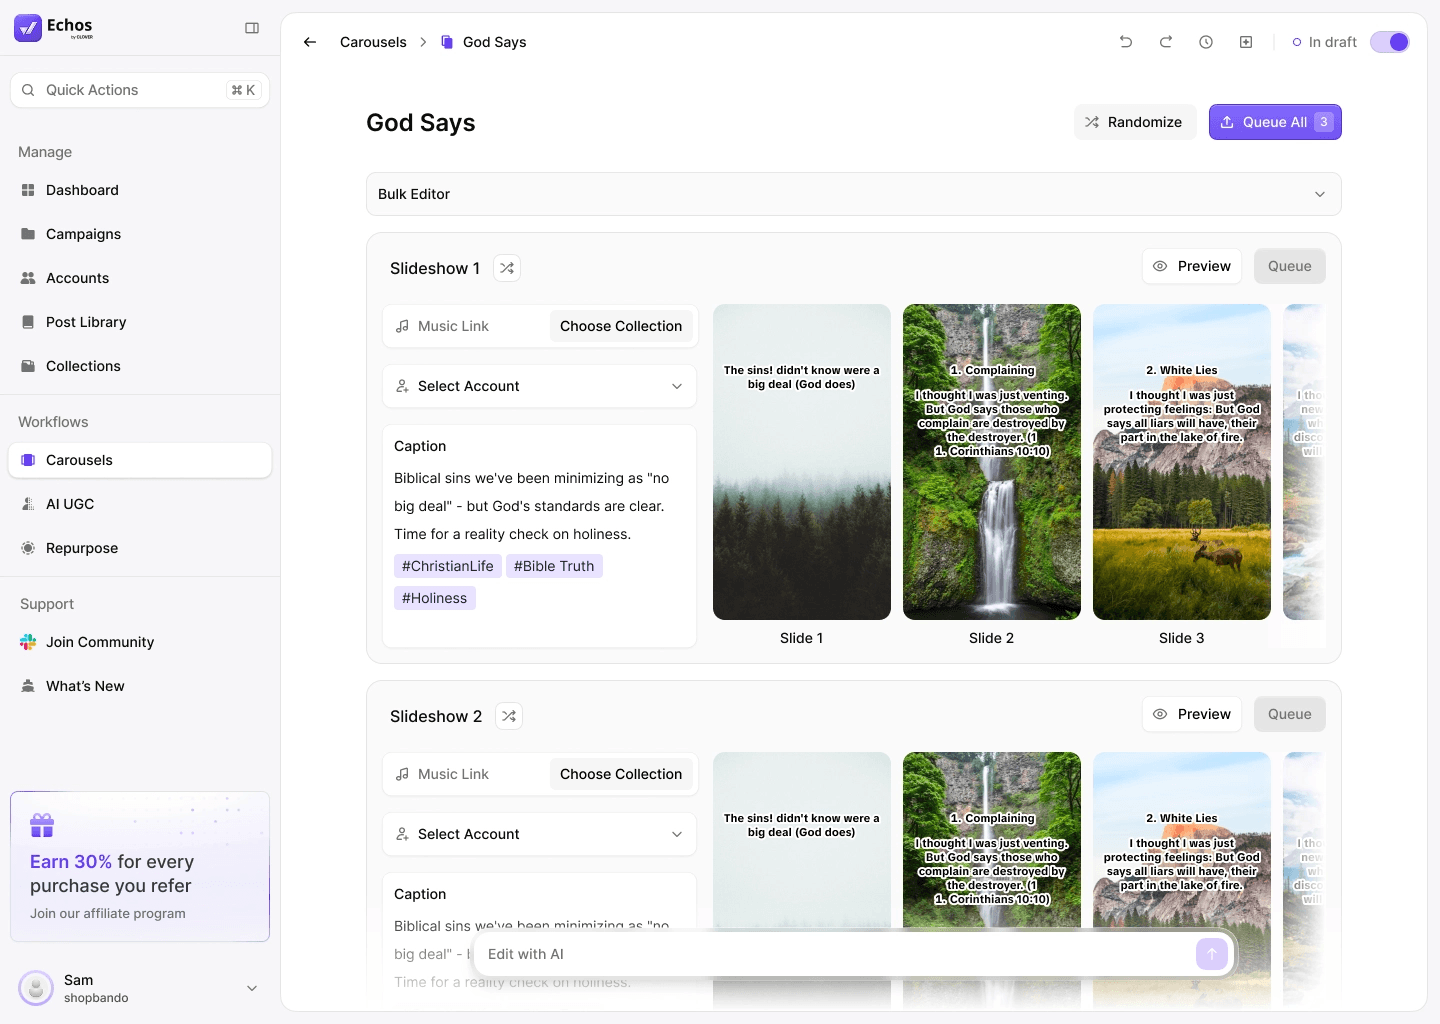The image size is (1440, 1024).
Task: Click Join Community link
Action: click(x=140, y=642)
